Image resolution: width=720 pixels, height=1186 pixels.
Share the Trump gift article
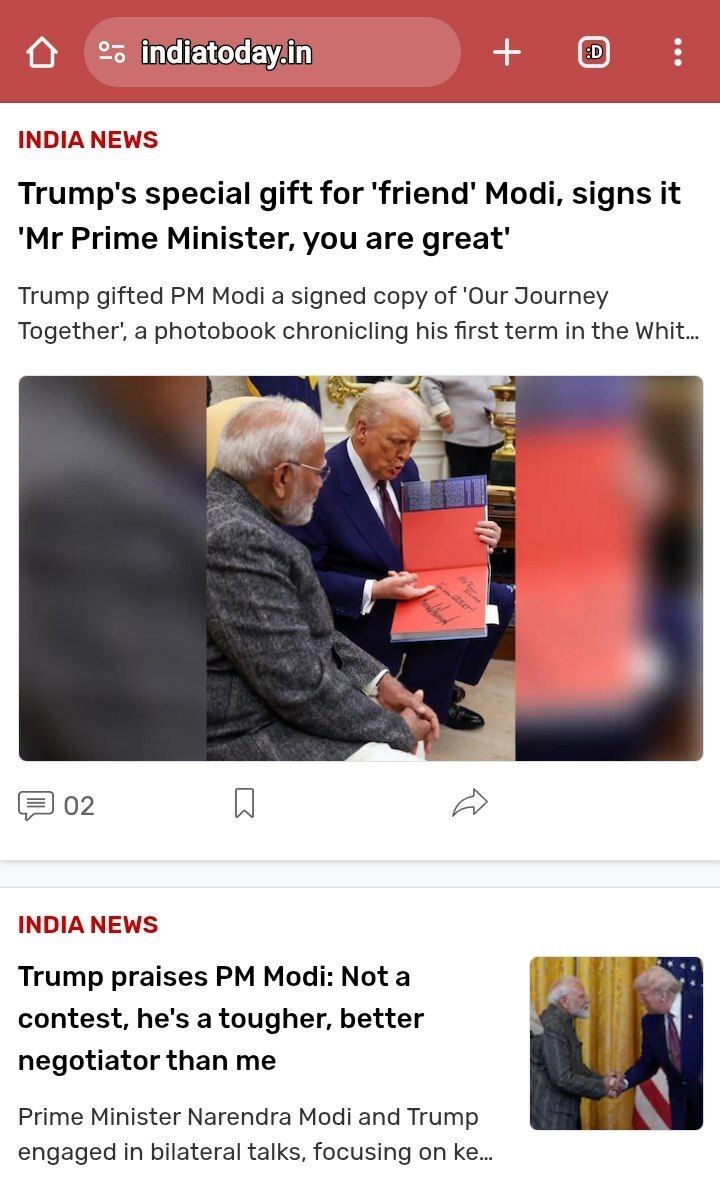click(470, 803)
